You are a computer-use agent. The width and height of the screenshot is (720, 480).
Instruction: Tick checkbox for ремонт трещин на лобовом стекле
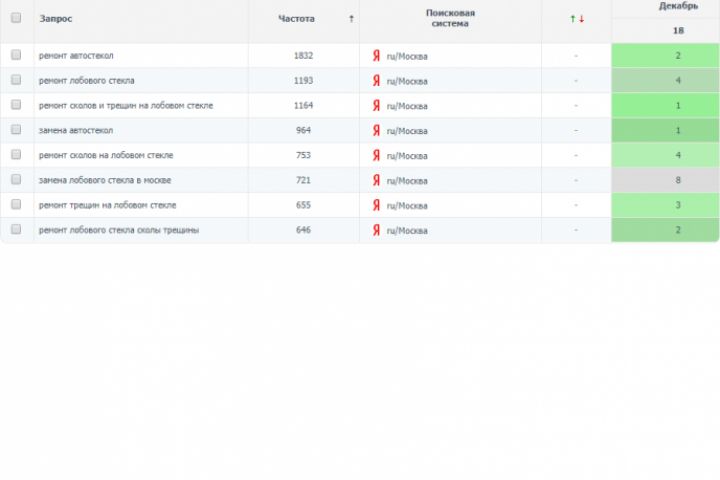[16, 203]
